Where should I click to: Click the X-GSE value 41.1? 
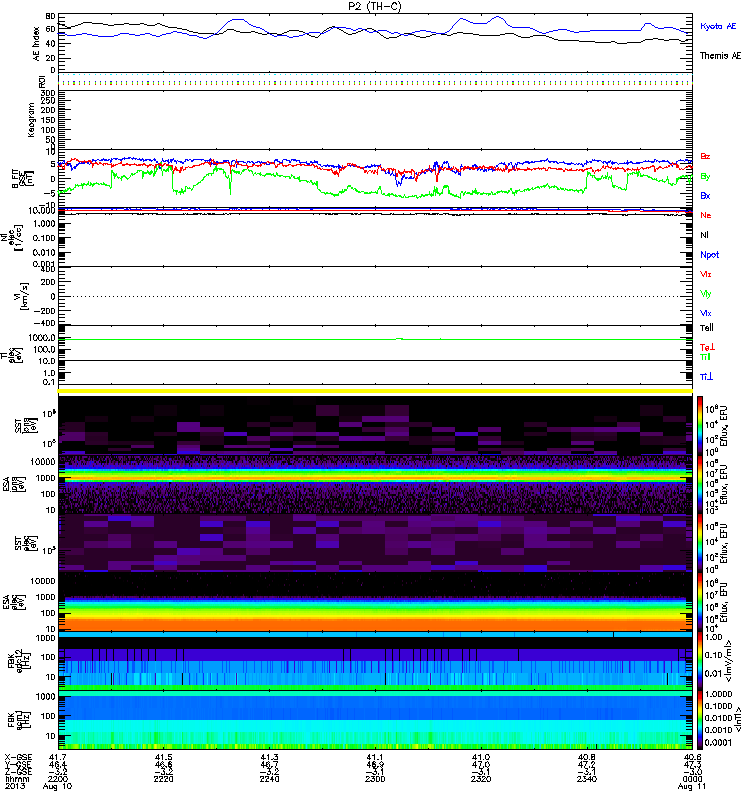click(x=375, y=757)
